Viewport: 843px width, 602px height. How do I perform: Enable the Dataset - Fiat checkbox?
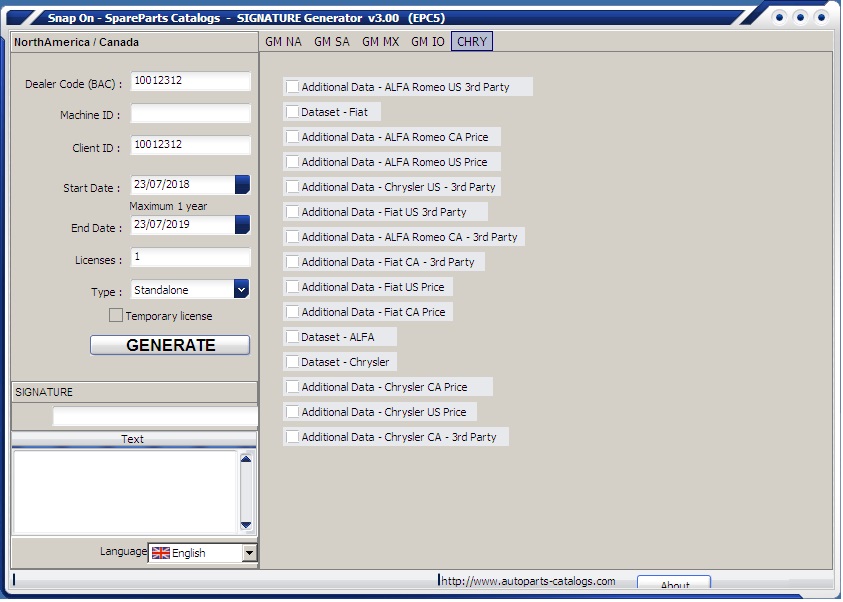[292, 112]
